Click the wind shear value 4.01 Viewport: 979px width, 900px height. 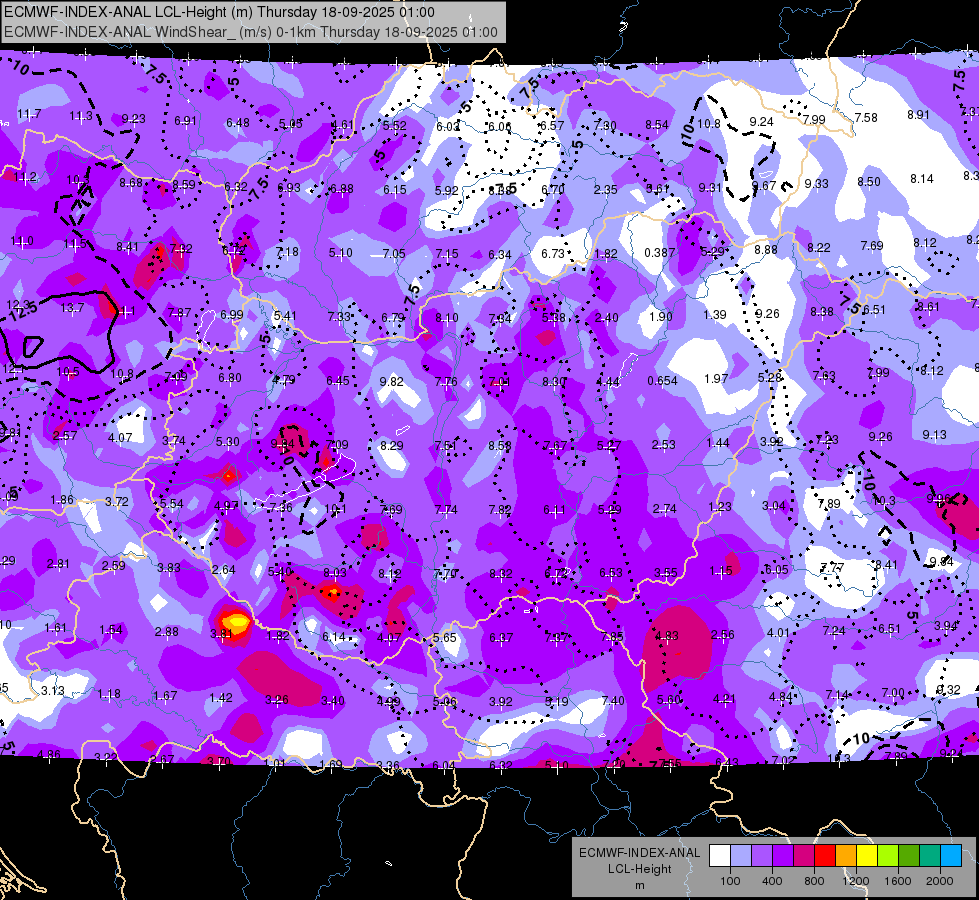(778, 632)
